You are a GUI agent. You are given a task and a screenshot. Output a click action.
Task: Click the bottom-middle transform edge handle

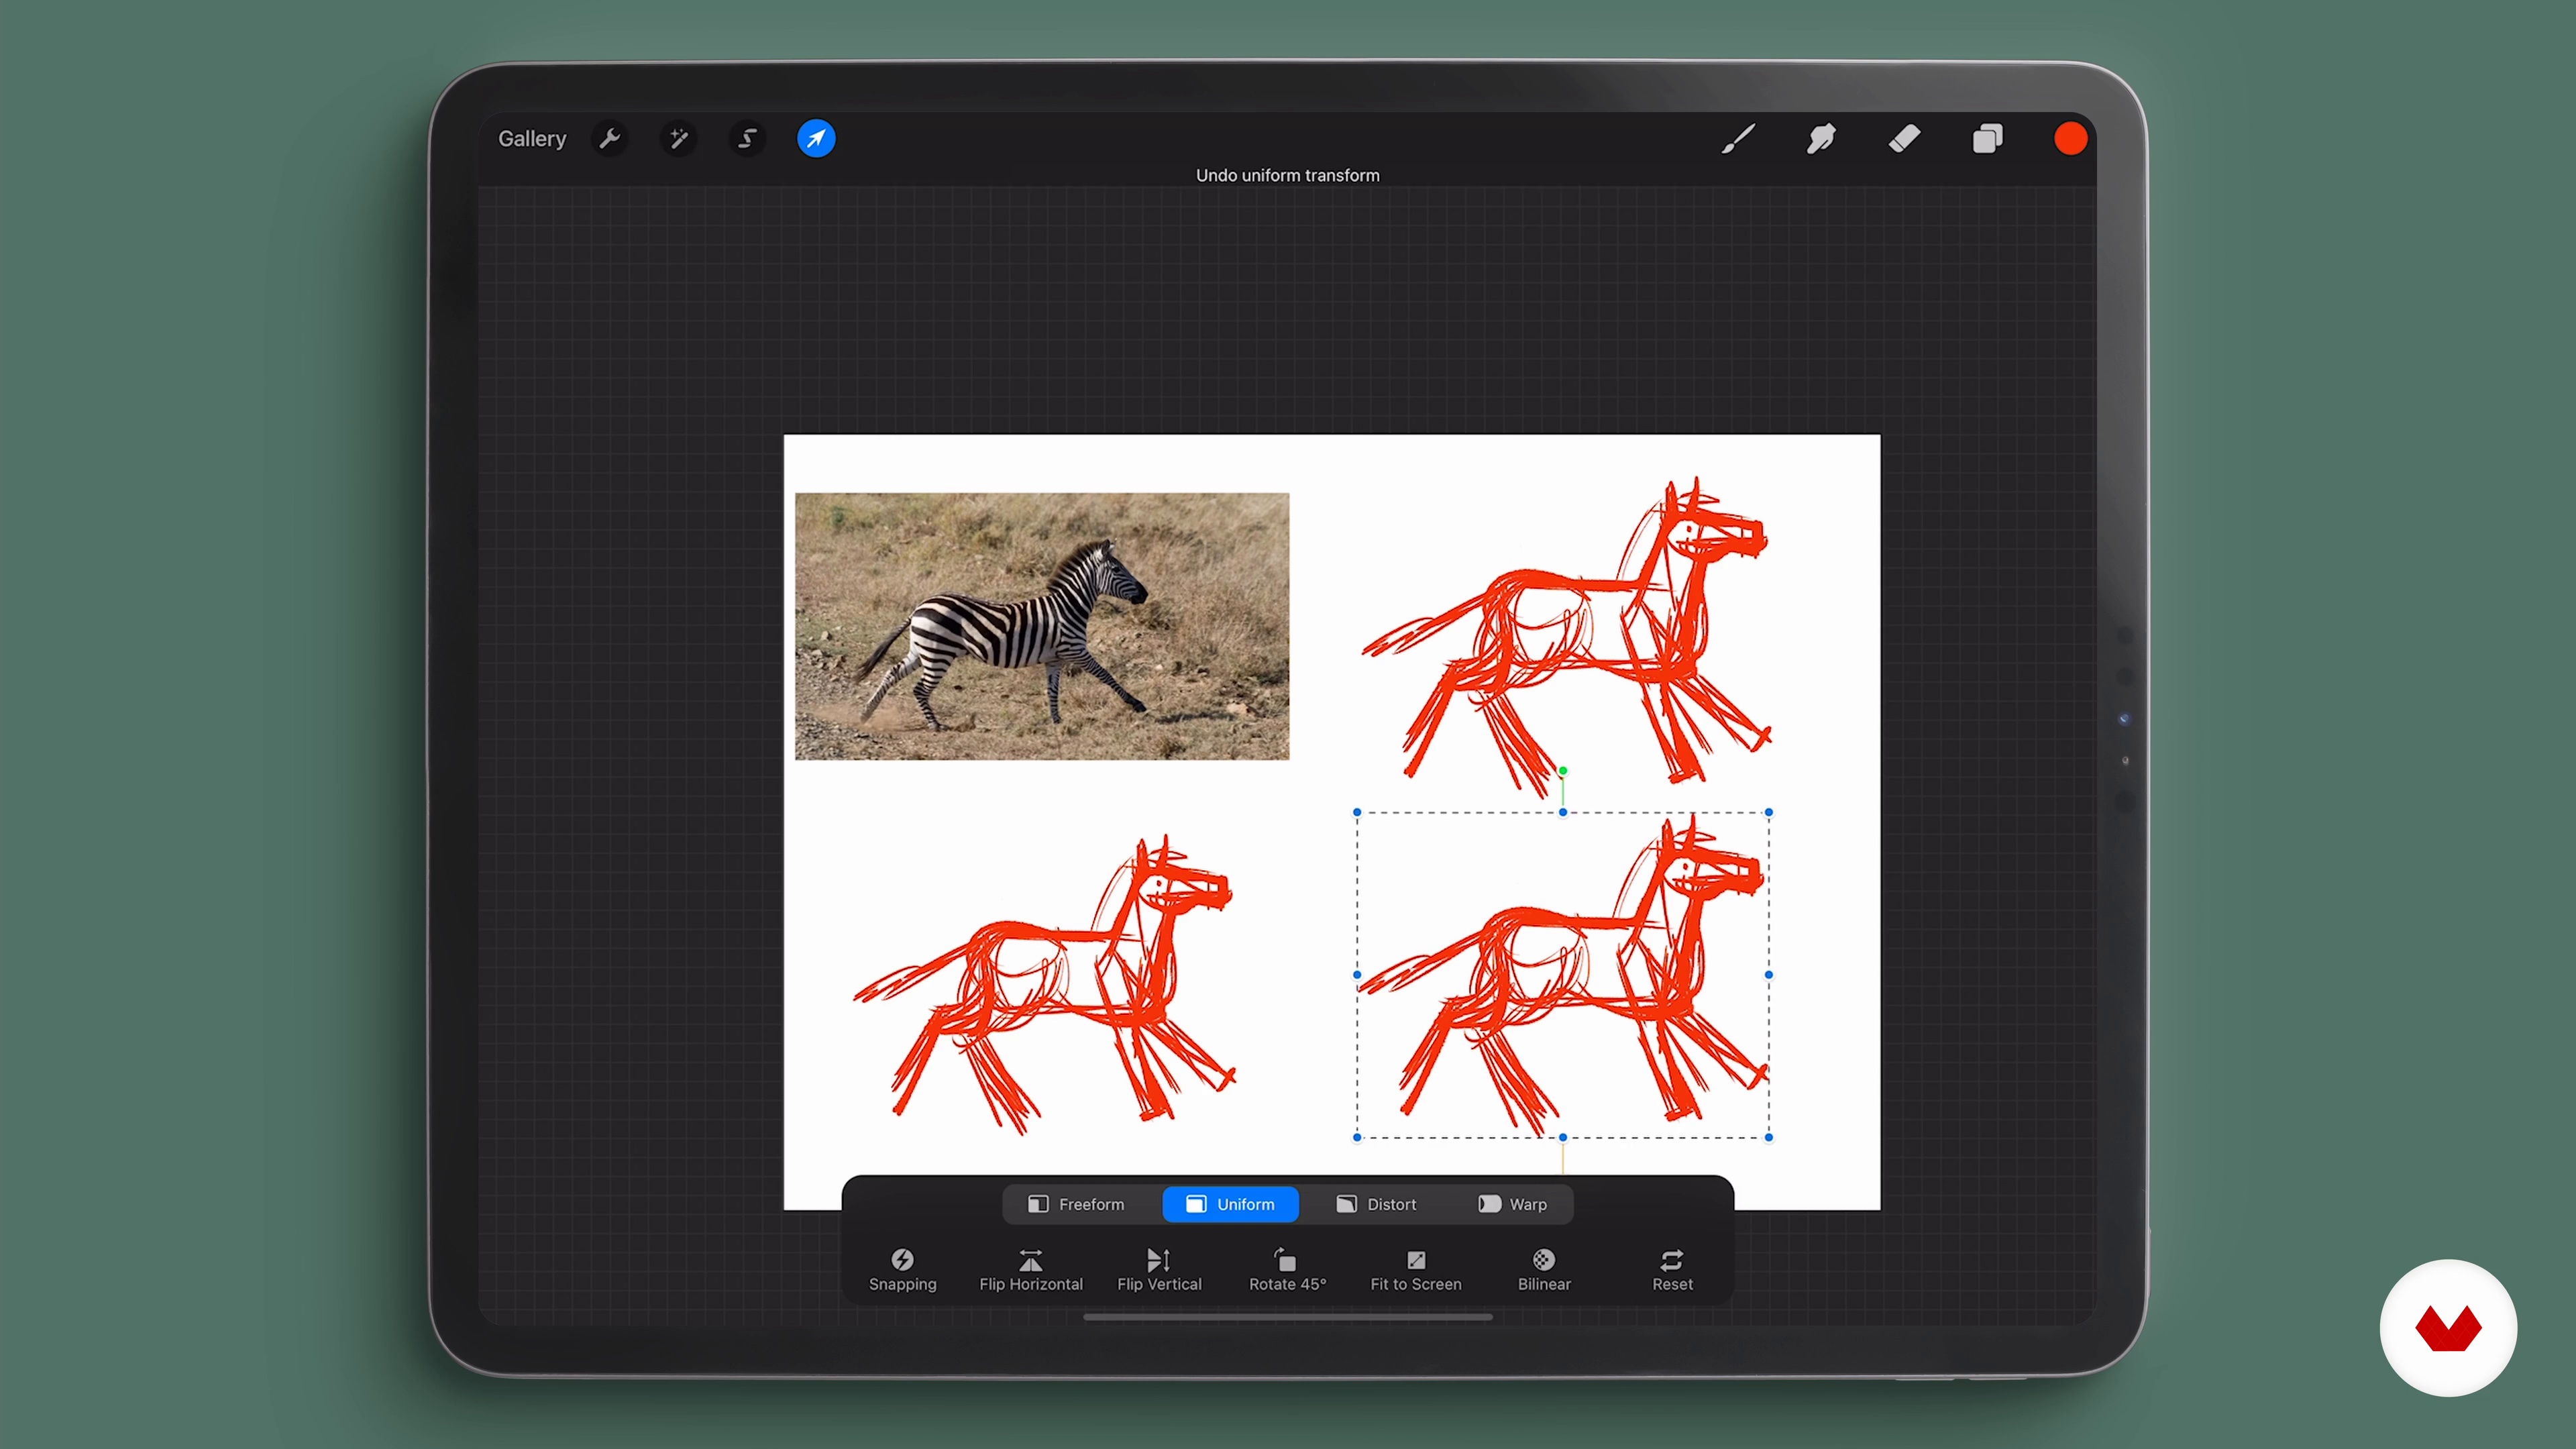point(1563,1137)
